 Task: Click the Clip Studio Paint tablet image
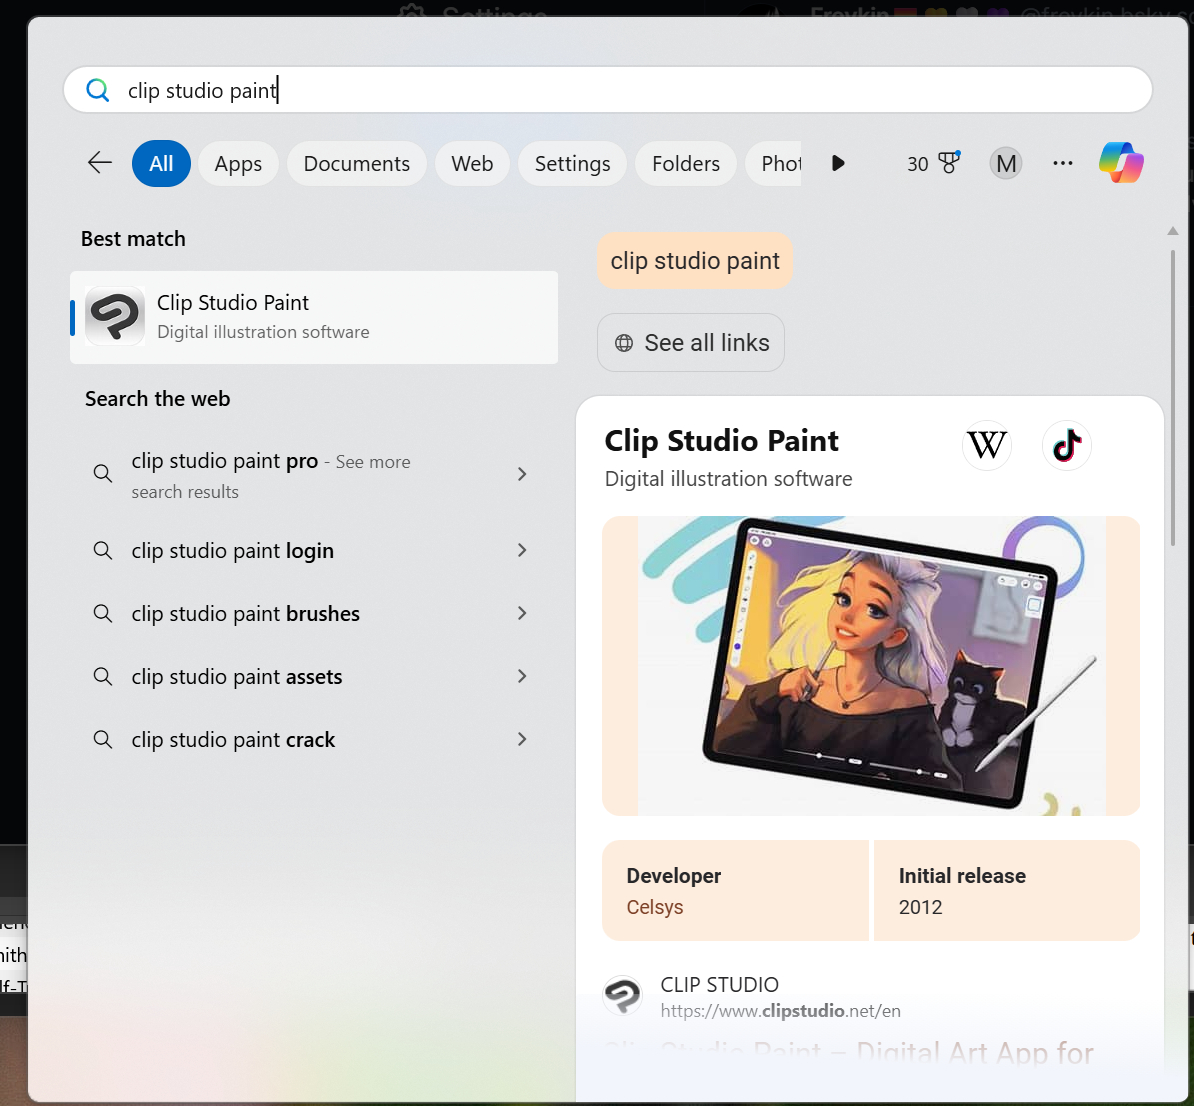(870, 665)
